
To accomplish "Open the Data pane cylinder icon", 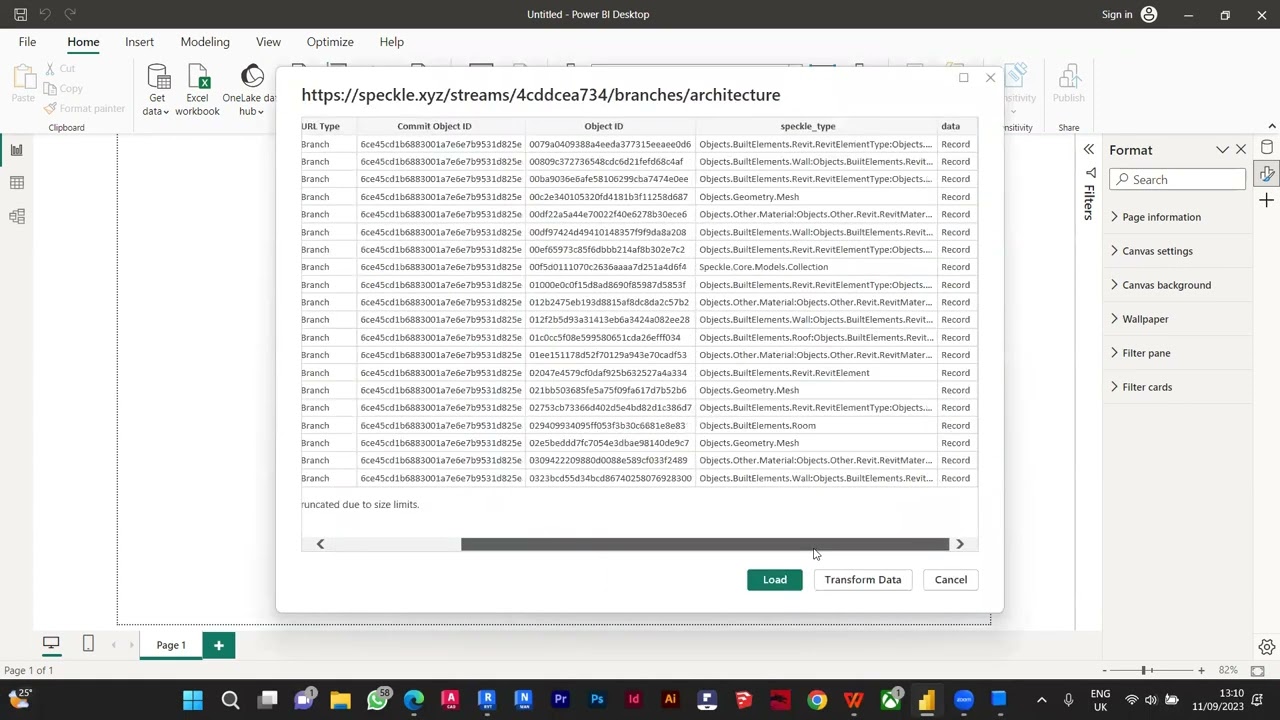I will tap(1267, 148).
